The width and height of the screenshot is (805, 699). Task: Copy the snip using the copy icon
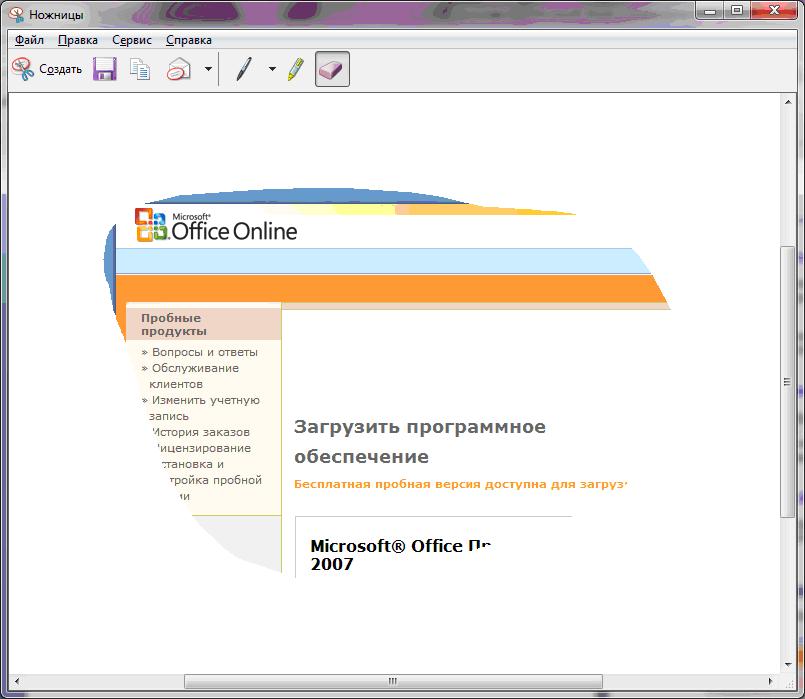pos(140,69)
